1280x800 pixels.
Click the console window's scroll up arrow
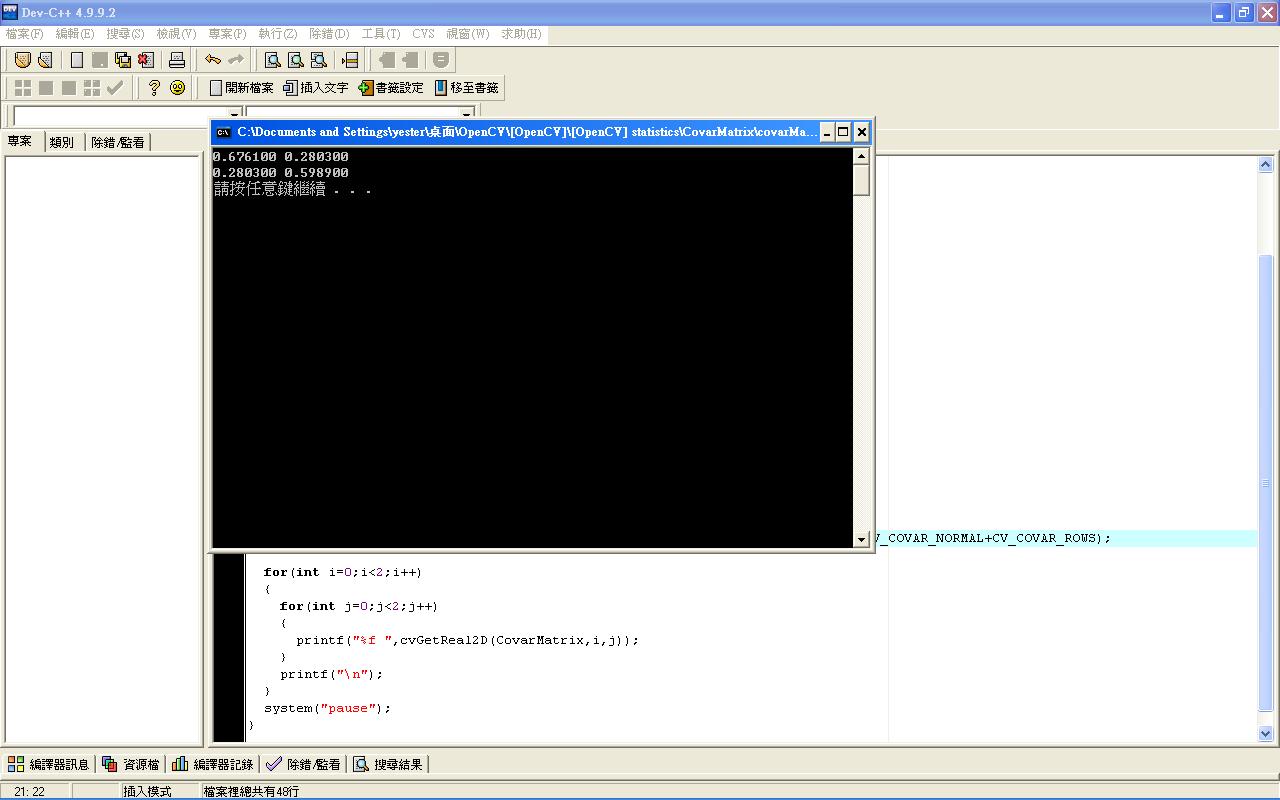861,156
